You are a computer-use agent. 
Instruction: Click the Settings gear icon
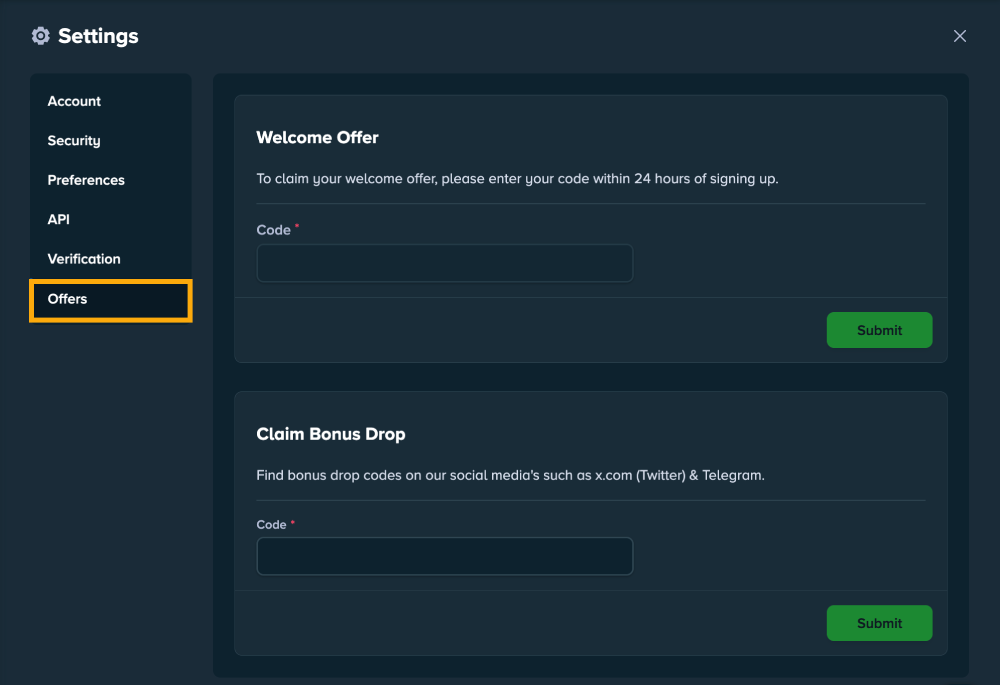[40, 36]
